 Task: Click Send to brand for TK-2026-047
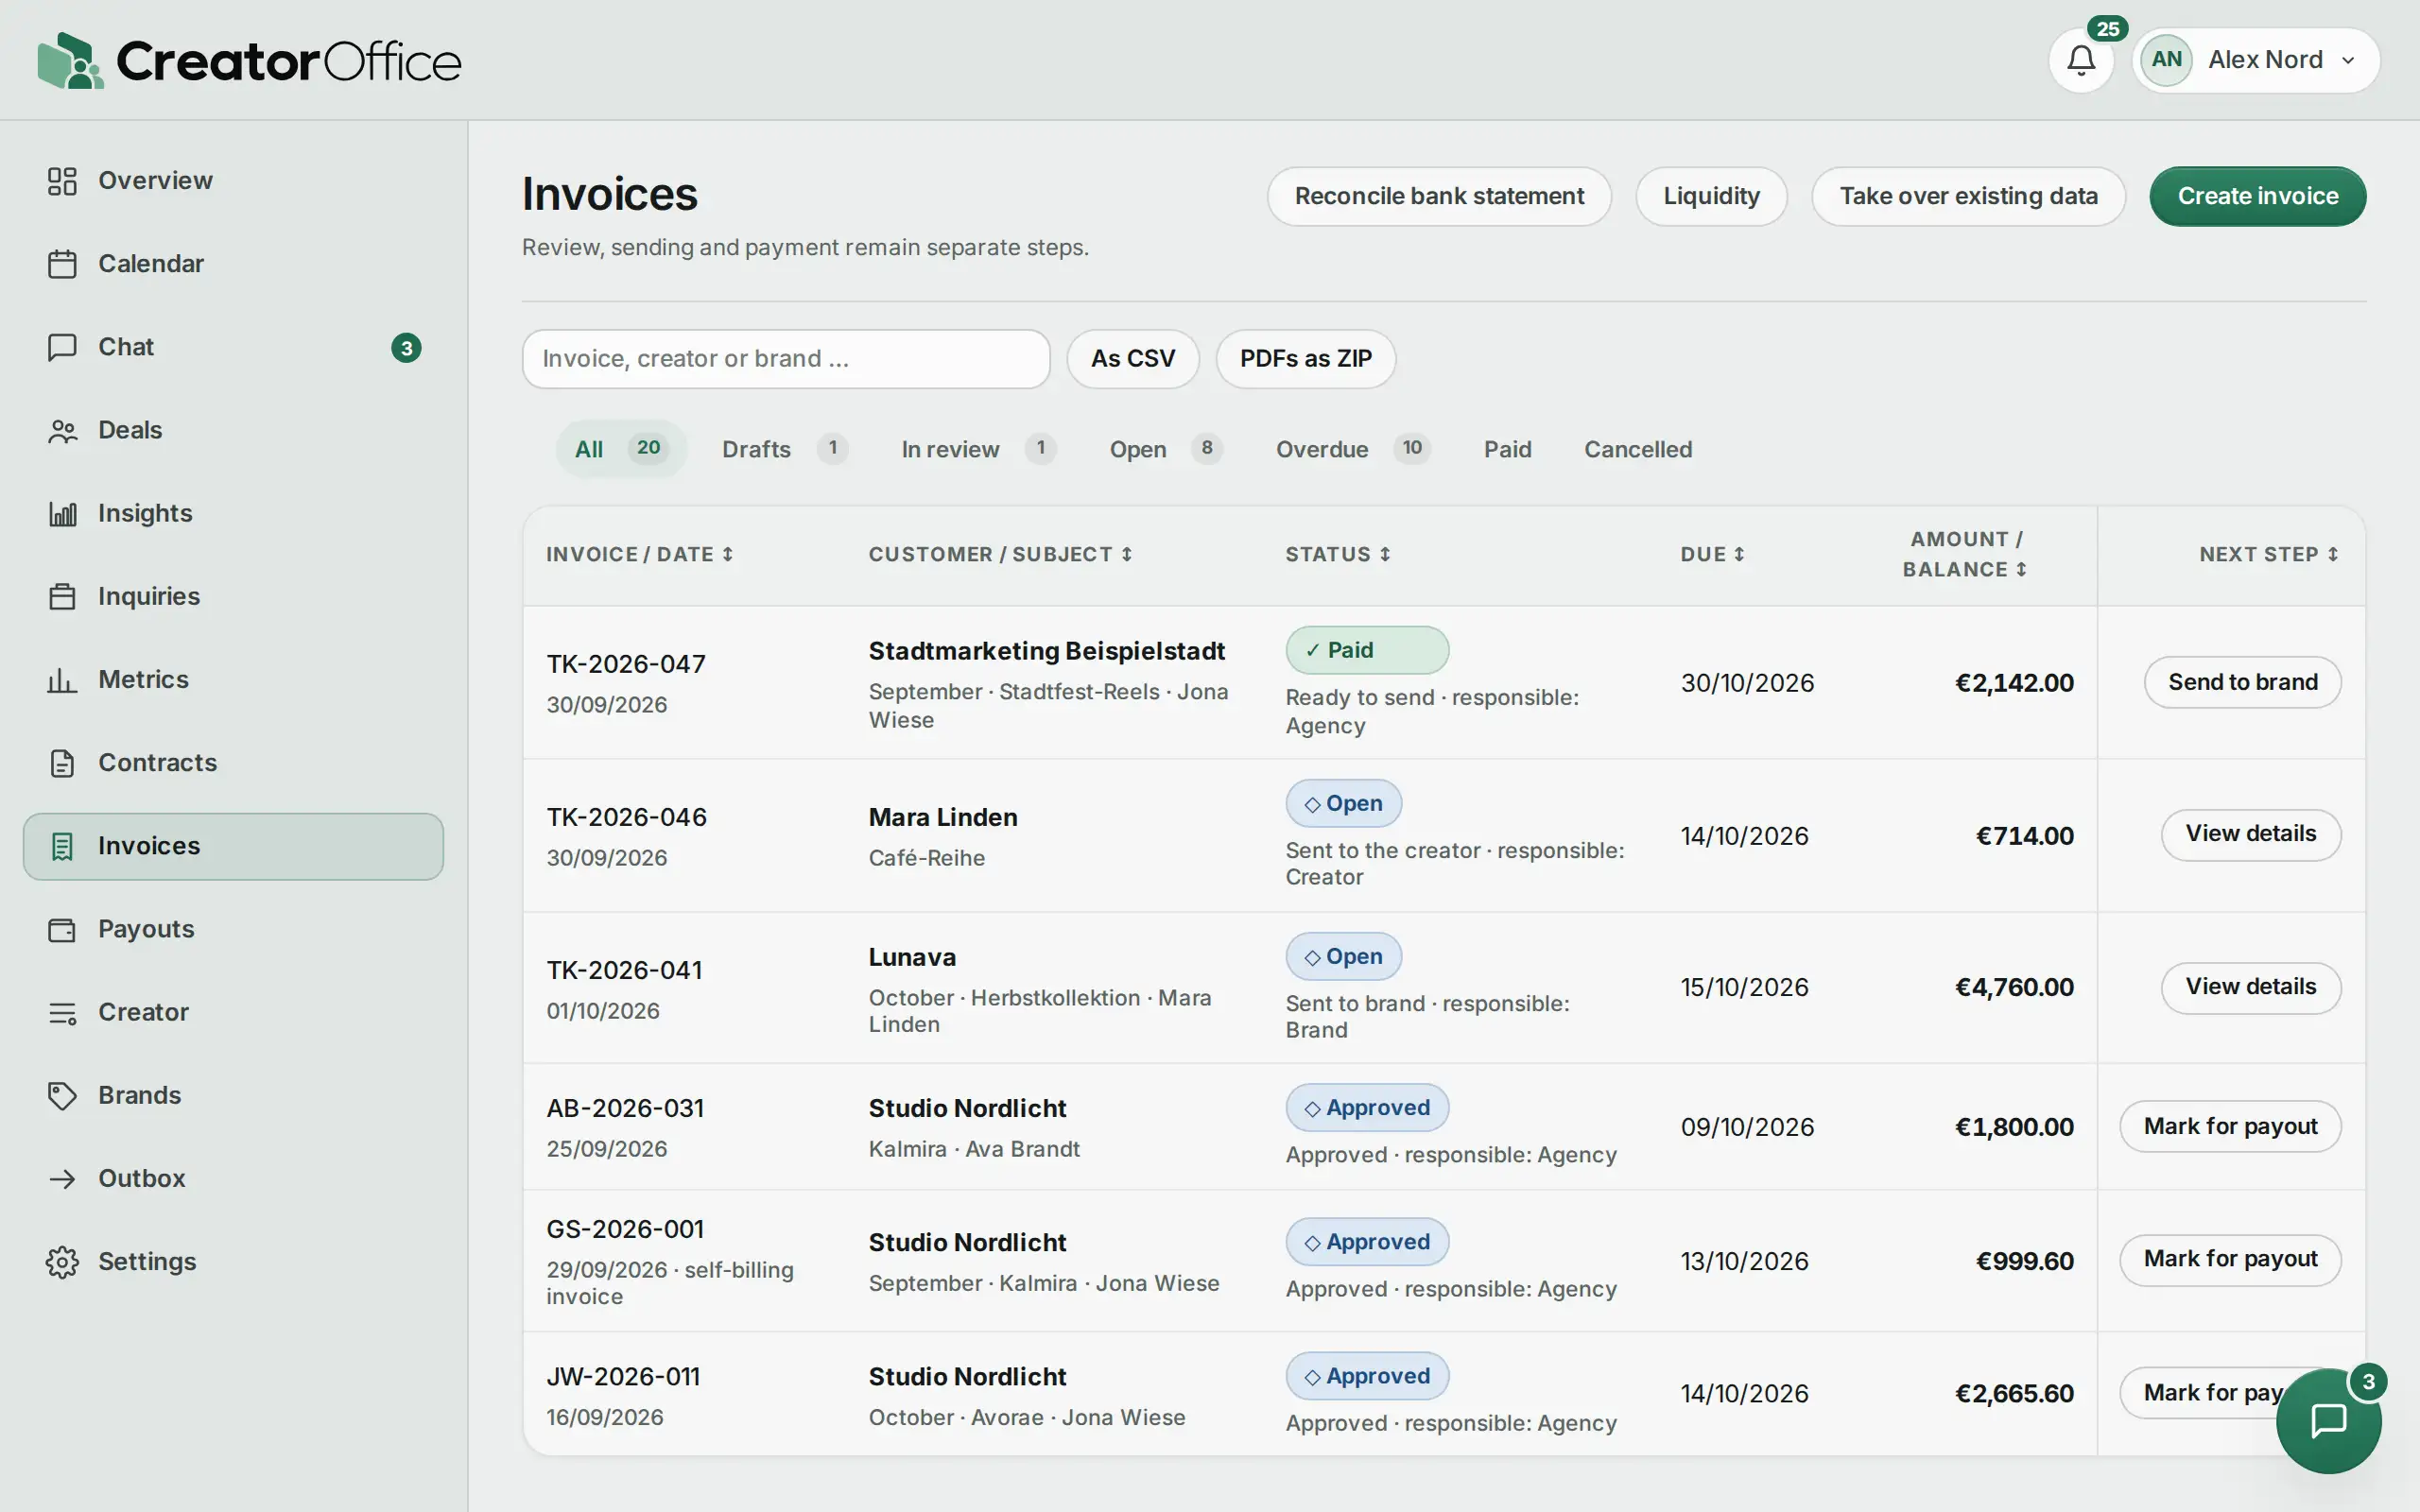2242,682
